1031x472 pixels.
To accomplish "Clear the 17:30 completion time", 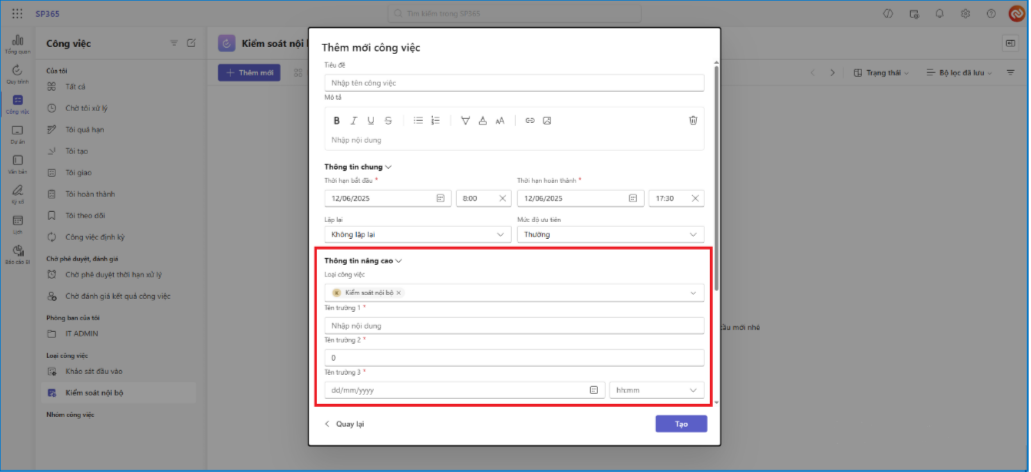I will [695, 198].
